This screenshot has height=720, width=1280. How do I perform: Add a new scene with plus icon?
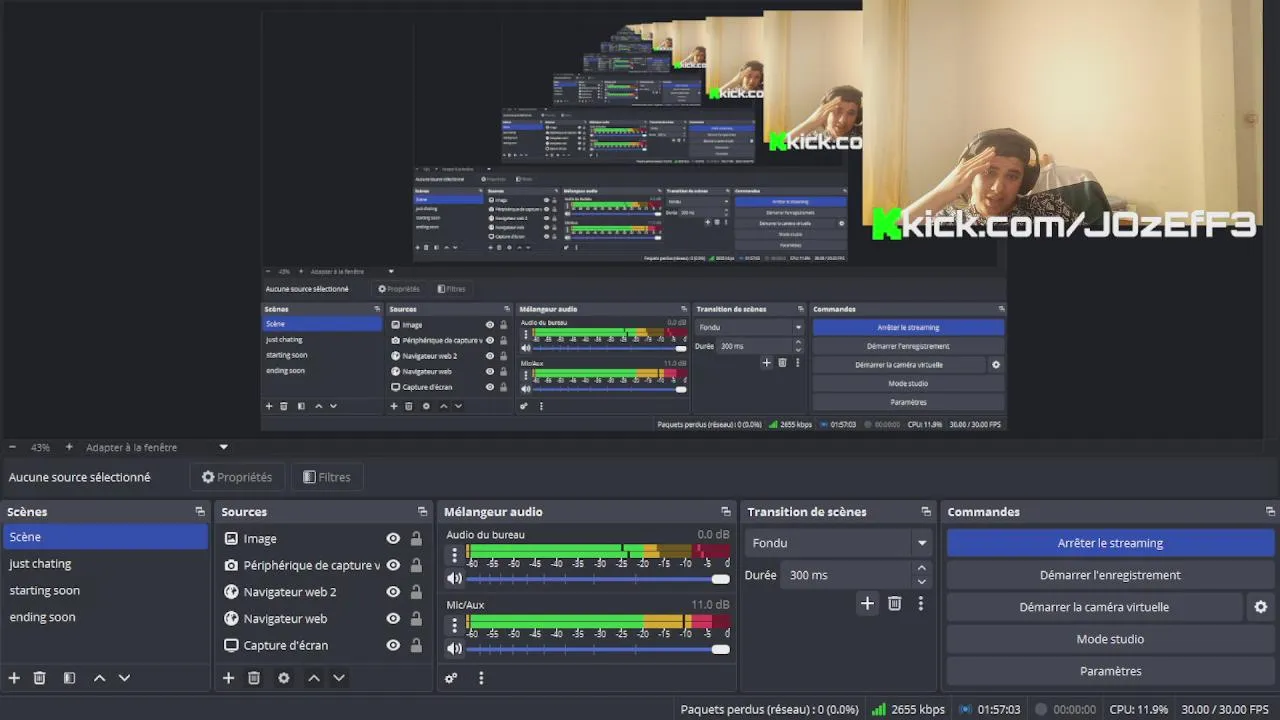pos(14,678)
